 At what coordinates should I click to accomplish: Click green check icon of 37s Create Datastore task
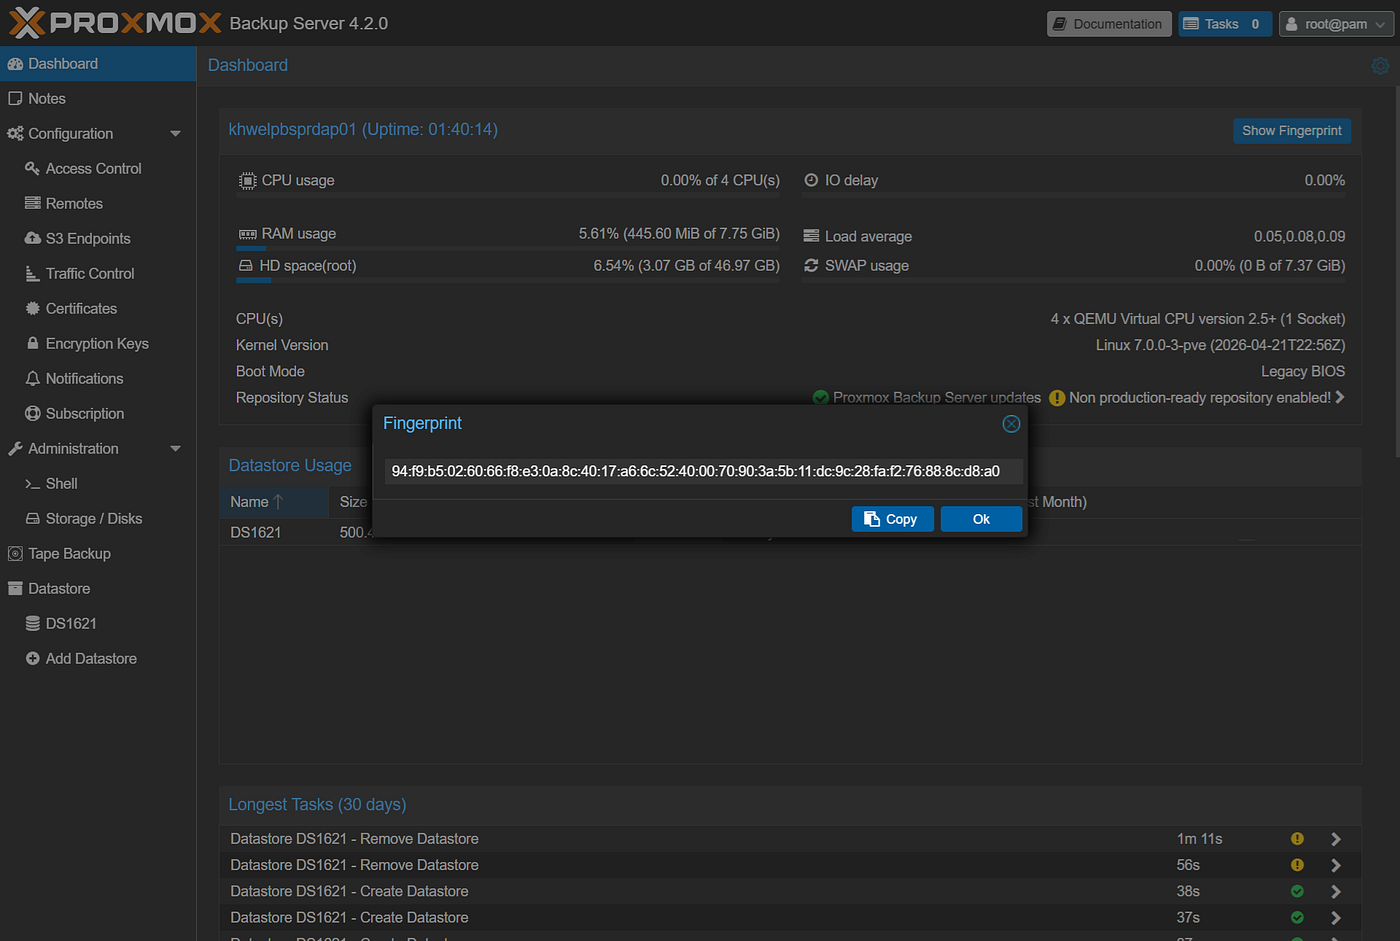[x=1297, y=917]
